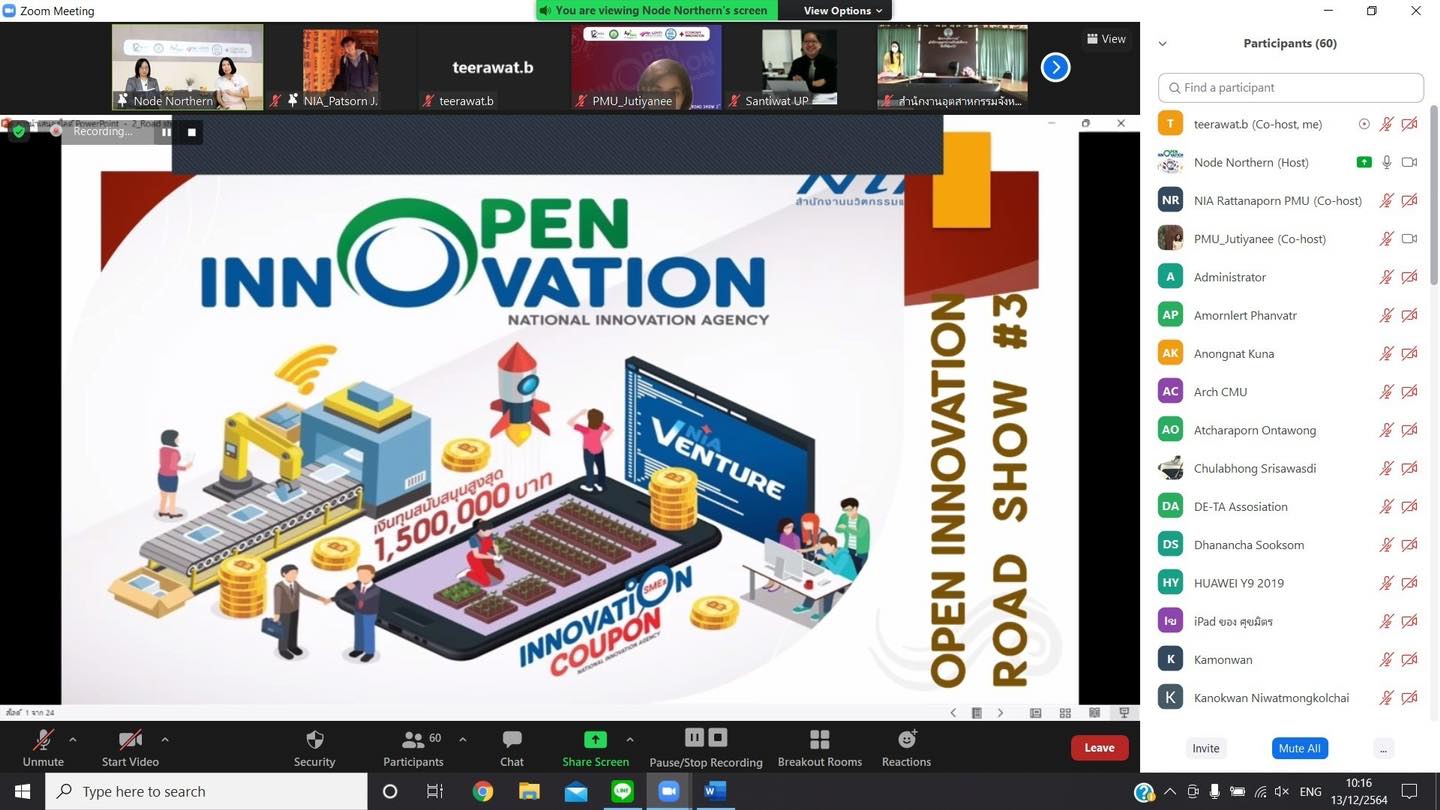This screenshot has height=810, width=1440.
Task: Open LINE app from the taskbar
Action: click(x=622, y=791)
